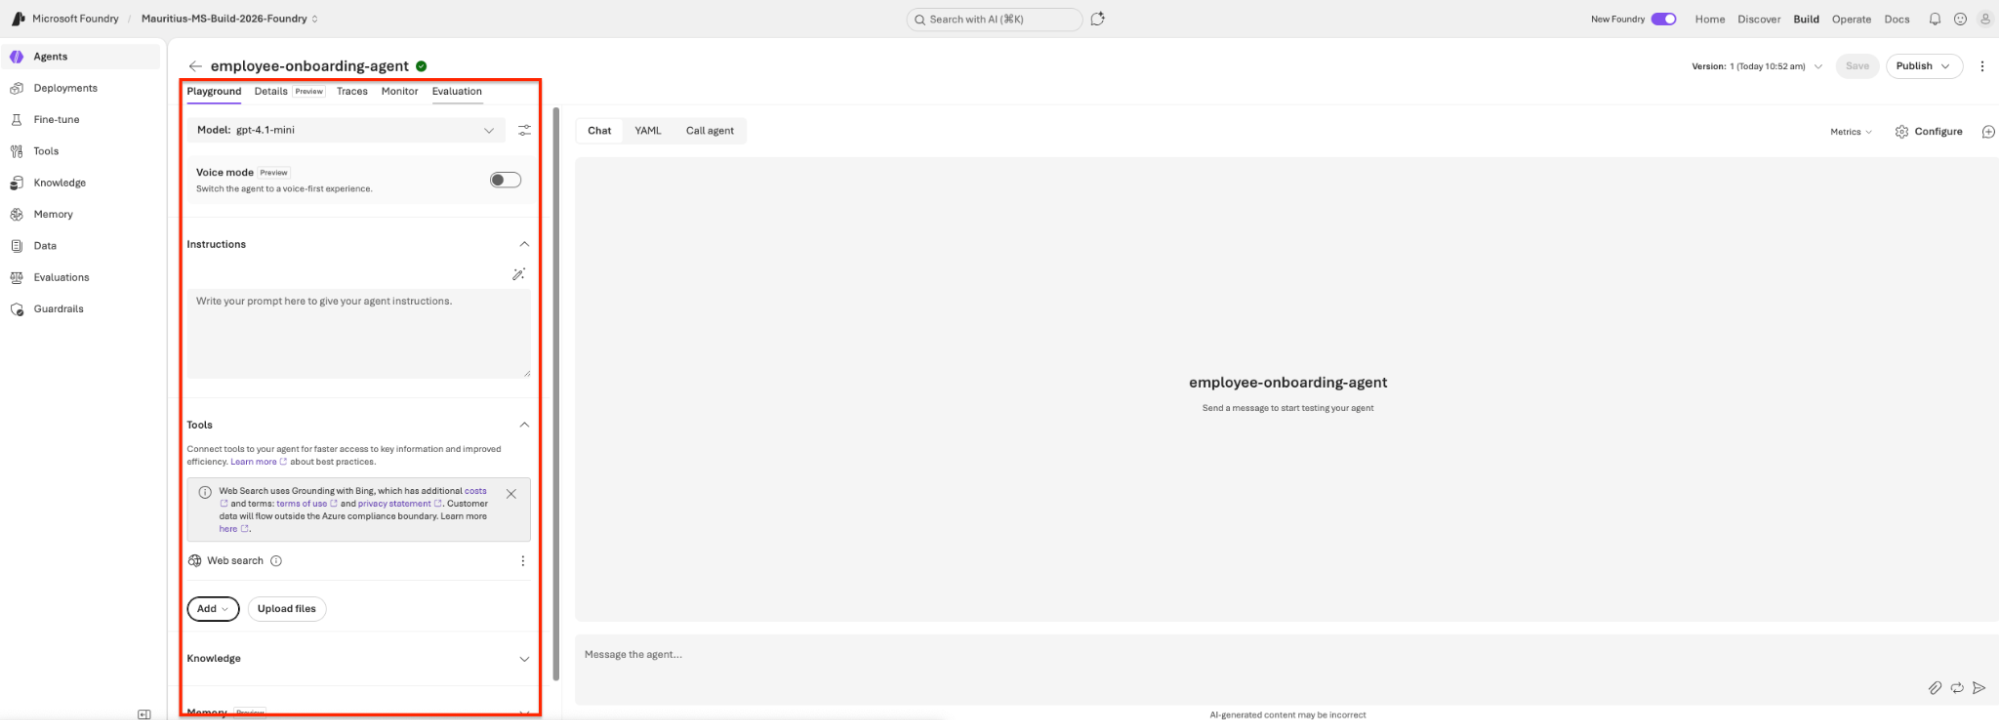Switch to the Traces tab
This screenshot has height=721, width=1999.
tap(352, 91)
